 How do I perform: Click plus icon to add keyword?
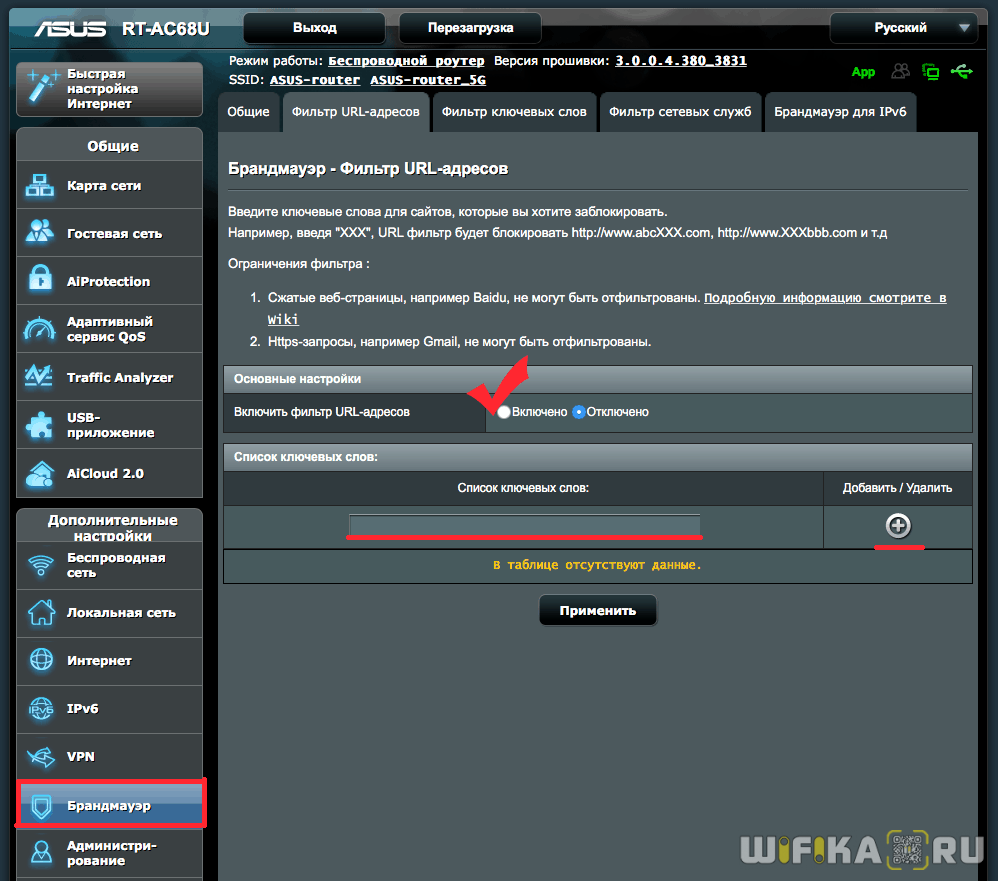898,526
